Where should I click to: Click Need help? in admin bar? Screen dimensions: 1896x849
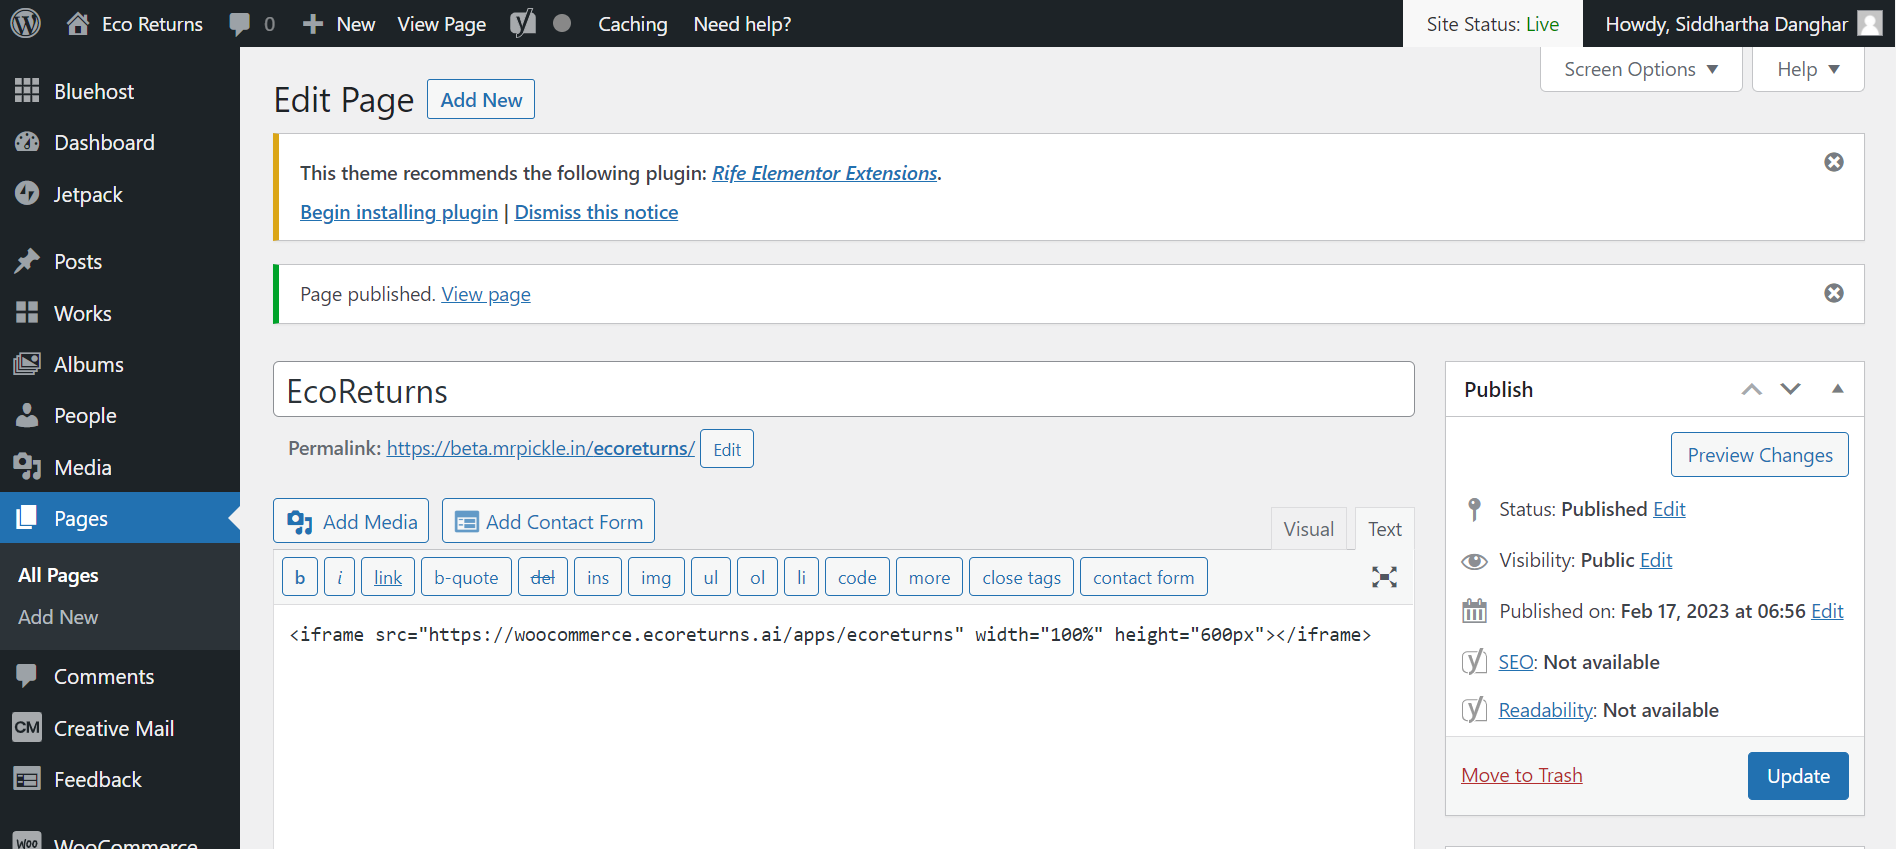coord(742,24)
